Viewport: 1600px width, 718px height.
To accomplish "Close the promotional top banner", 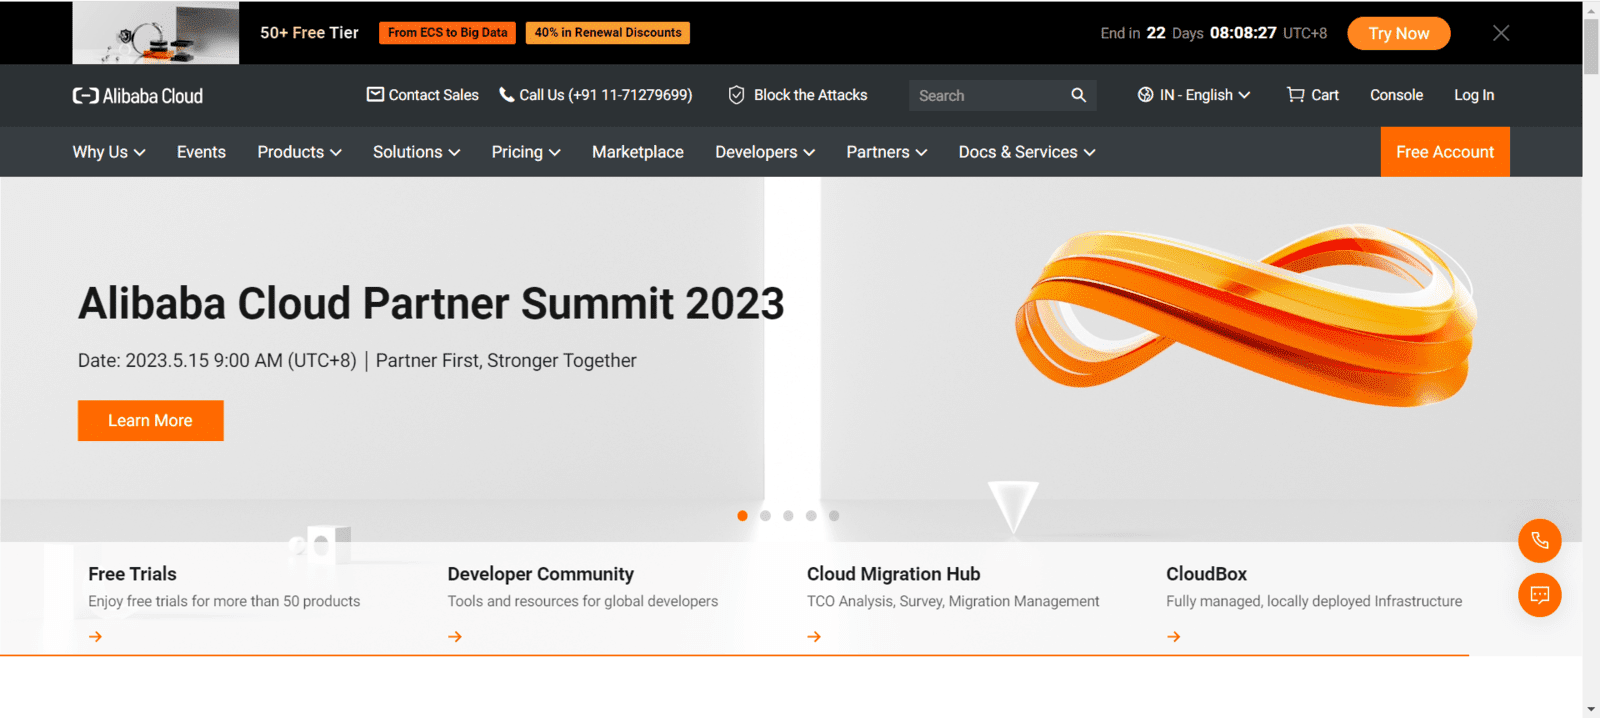I will [x=1501, y=33].
